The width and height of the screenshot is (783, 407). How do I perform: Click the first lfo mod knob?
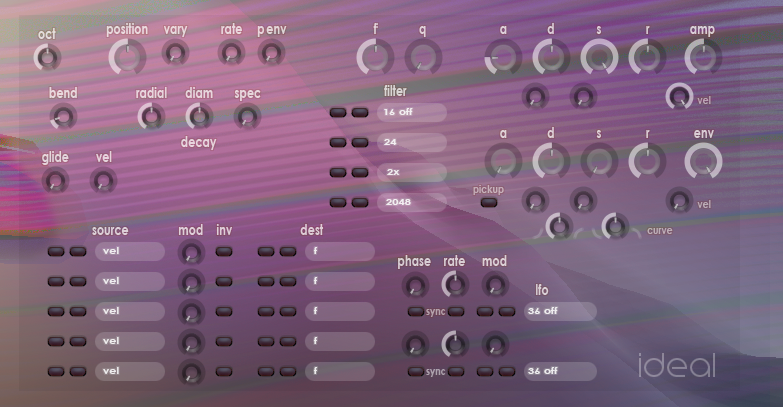[495, 285]
